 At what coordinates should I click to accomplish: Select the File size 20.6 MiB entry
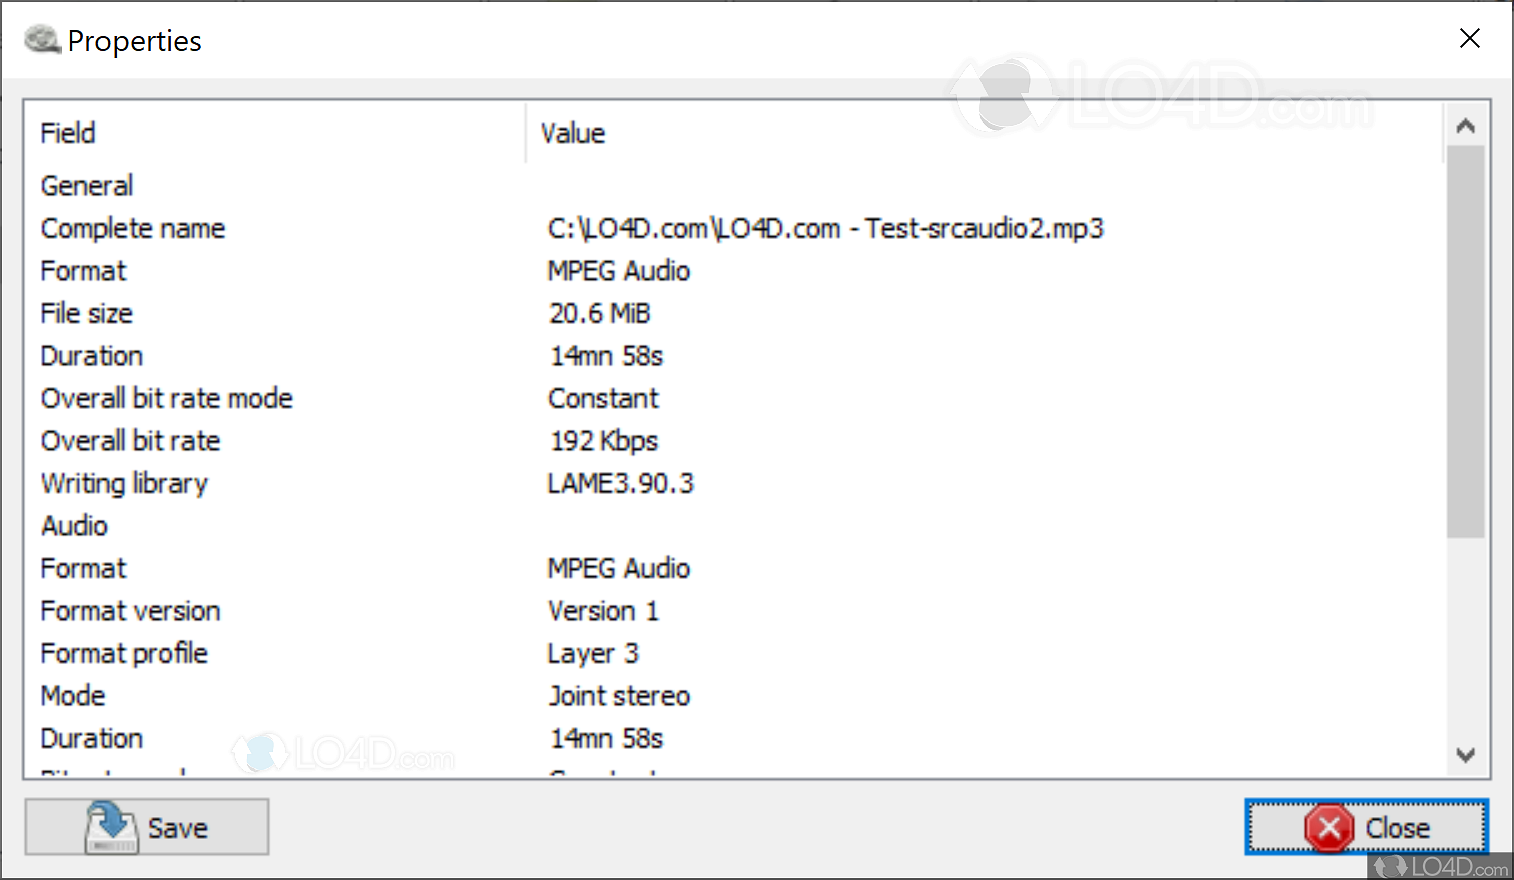click(599, 313)
